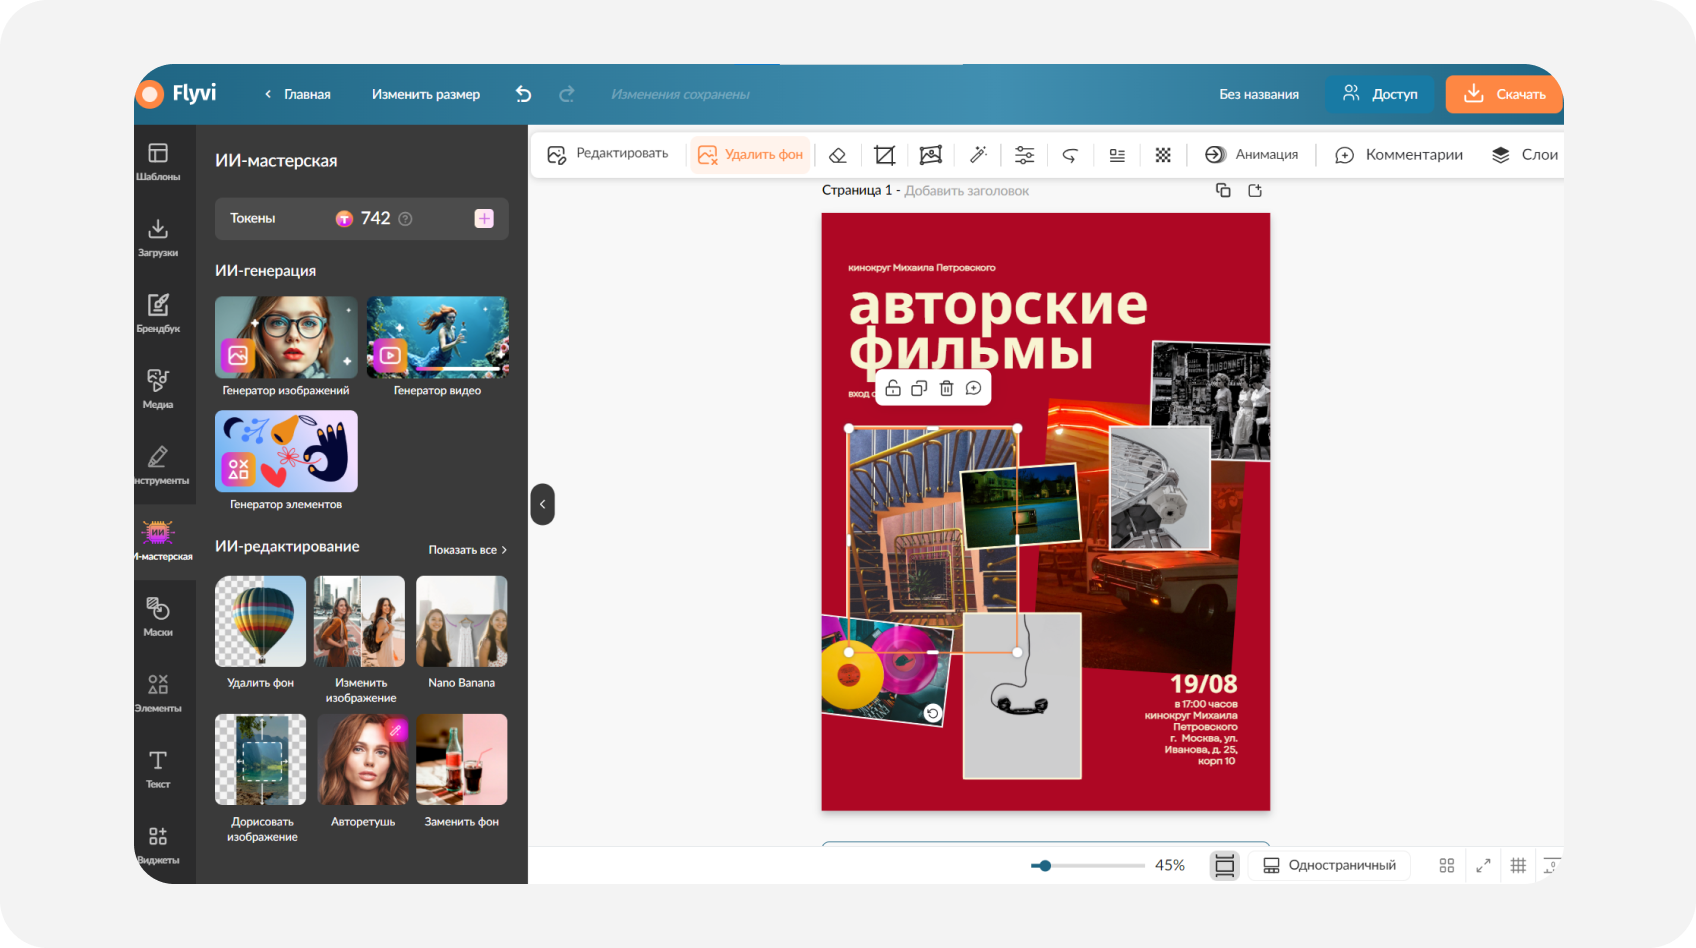The width and height of the screenshot is (1696, 948).
Task: Open the Брендбук sidebar panel
Action: (158, 313)
